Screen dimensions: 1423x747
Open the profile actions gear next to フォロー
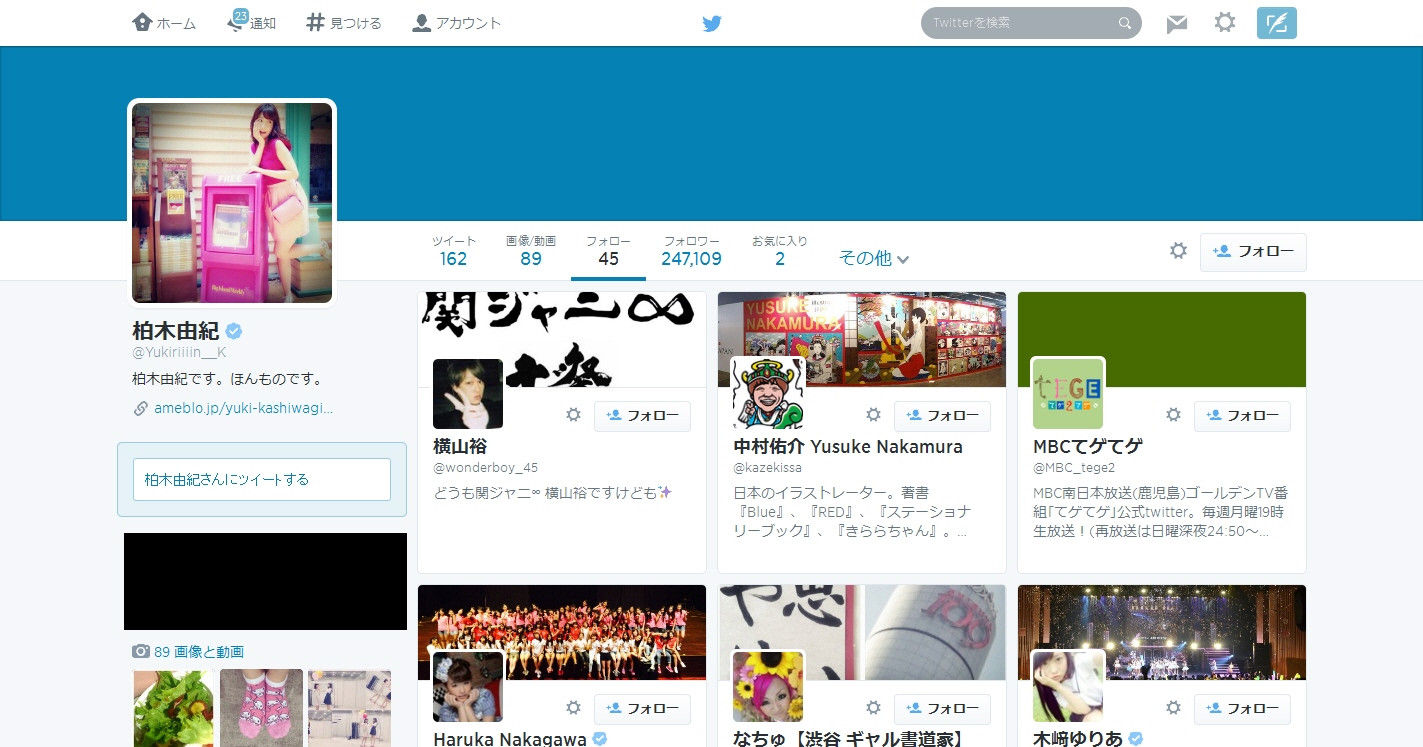click(x=1178, y=250)
